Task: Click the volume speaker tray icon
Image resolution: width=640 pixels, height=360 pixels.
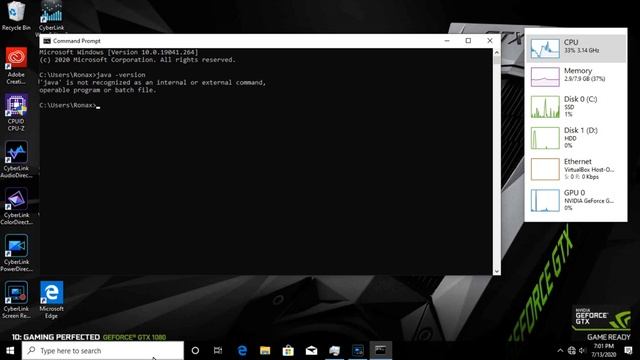Action: (582, 351)
